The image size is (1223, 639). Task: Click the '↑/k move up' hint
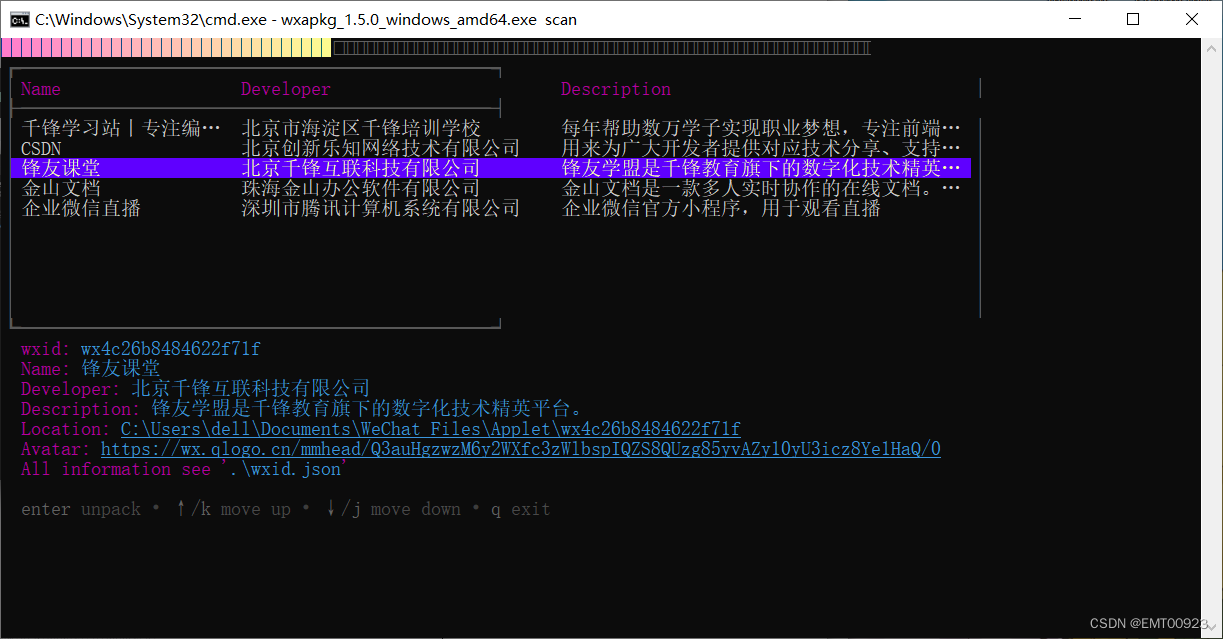(233, 509)
